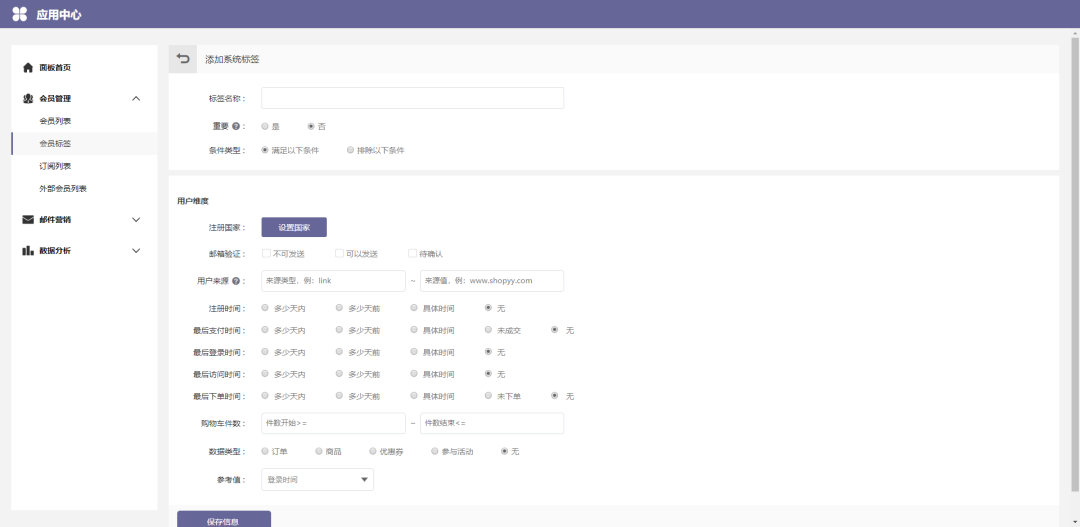Click the 应用中心 clover logo icon
1080x527 pixels.
[19, 14]
